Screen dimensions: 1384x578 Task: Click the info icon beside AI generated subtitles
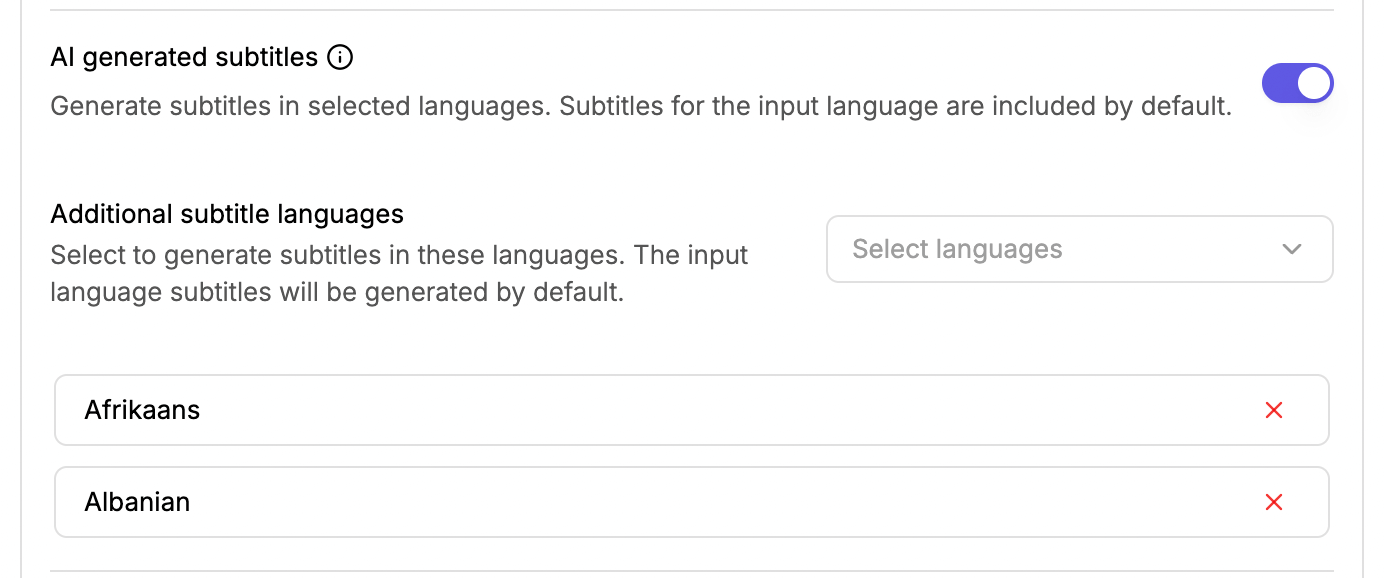(x=341, y=58)
